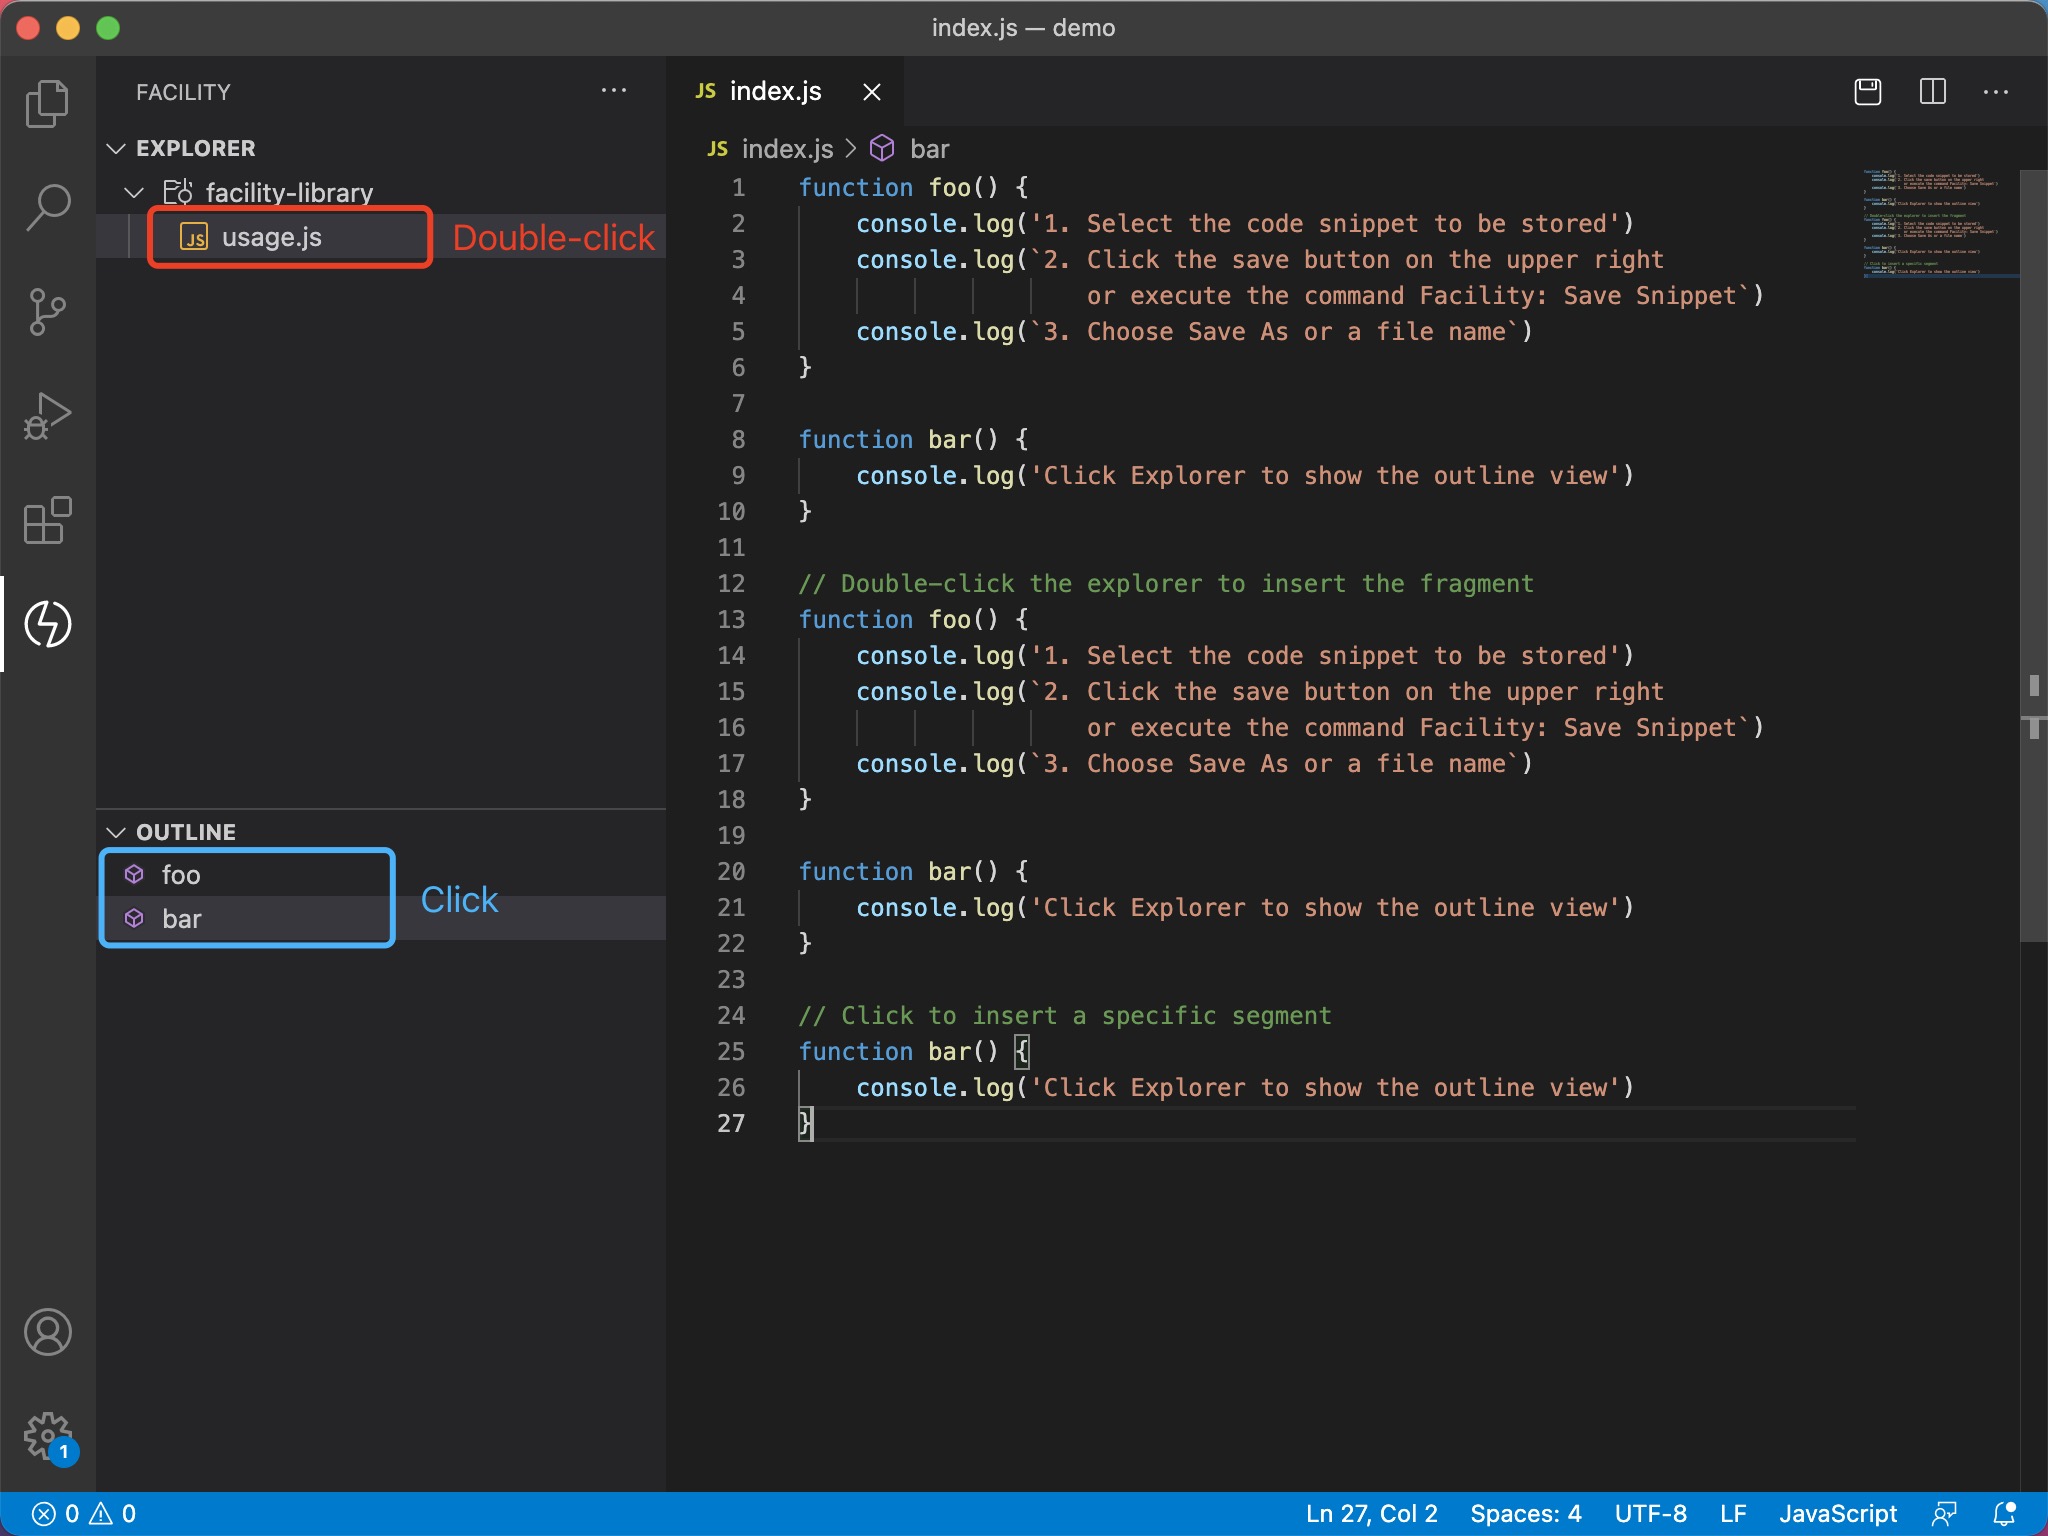Open the Search view in activity bar
2048x1536 pixels.
coord(47,208)
